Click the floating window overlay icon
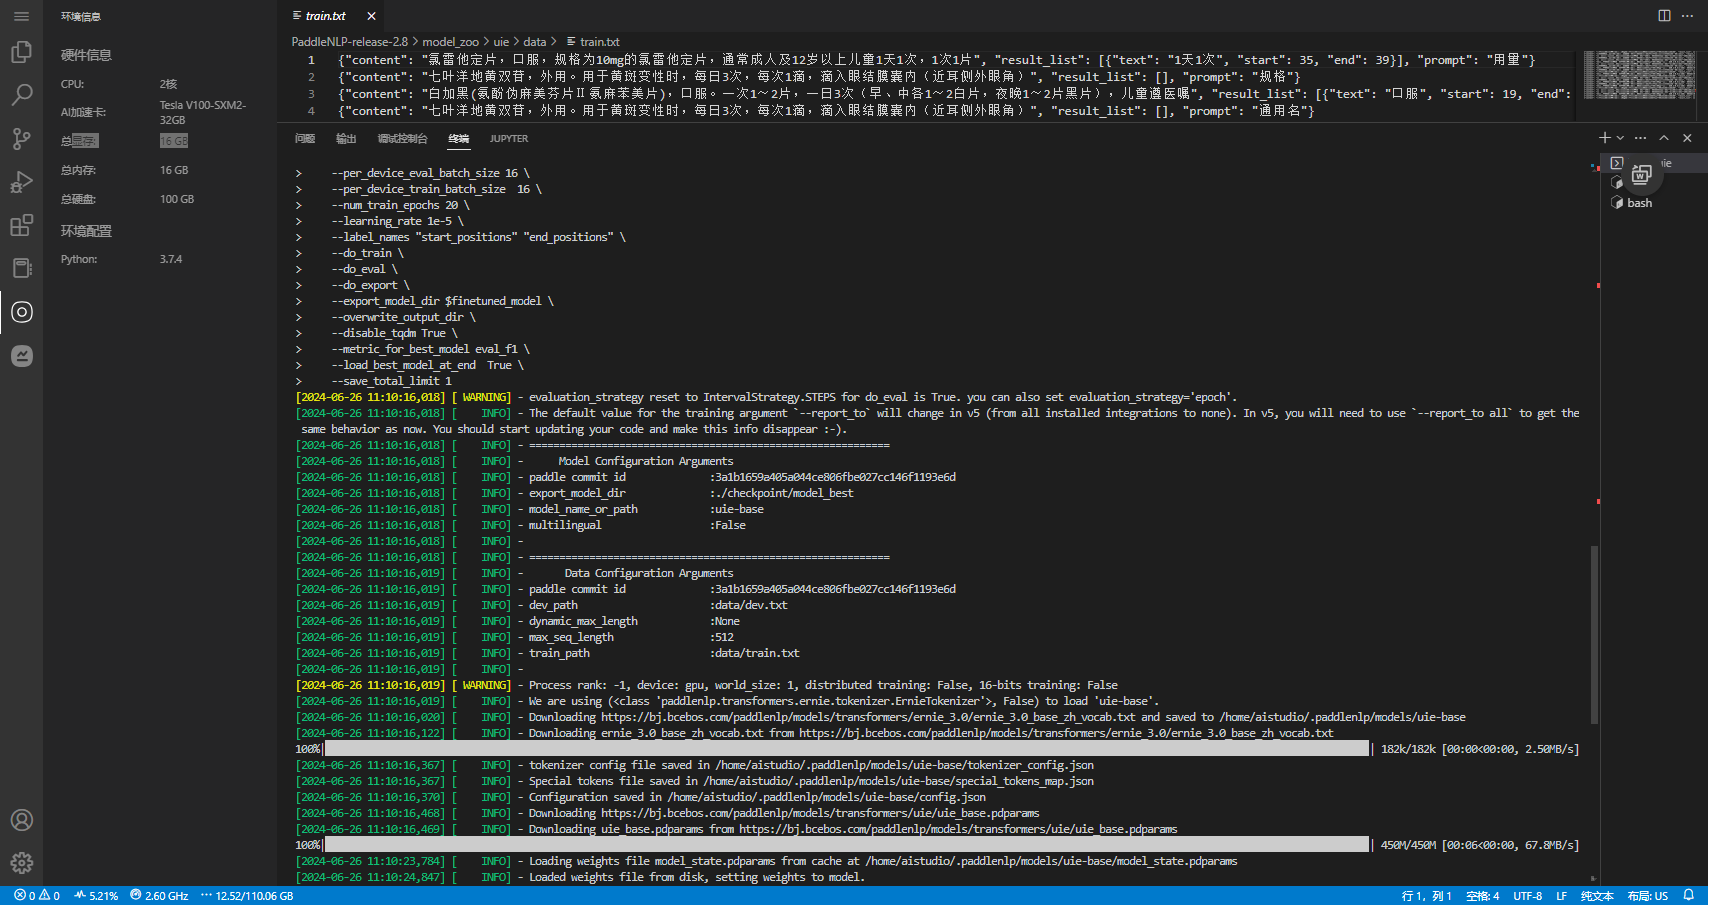The image size is (1709, 906). (1641, 175)
